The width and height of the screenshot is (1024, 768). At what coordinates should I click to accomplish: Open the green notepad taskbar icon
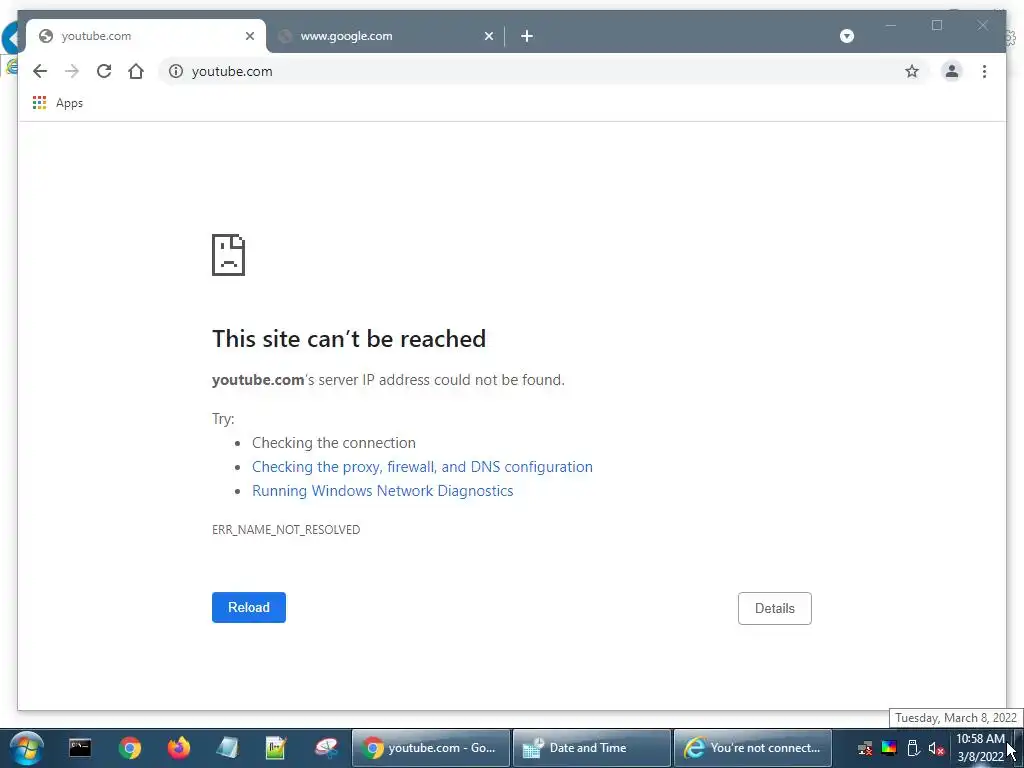(x=276, y=748)
